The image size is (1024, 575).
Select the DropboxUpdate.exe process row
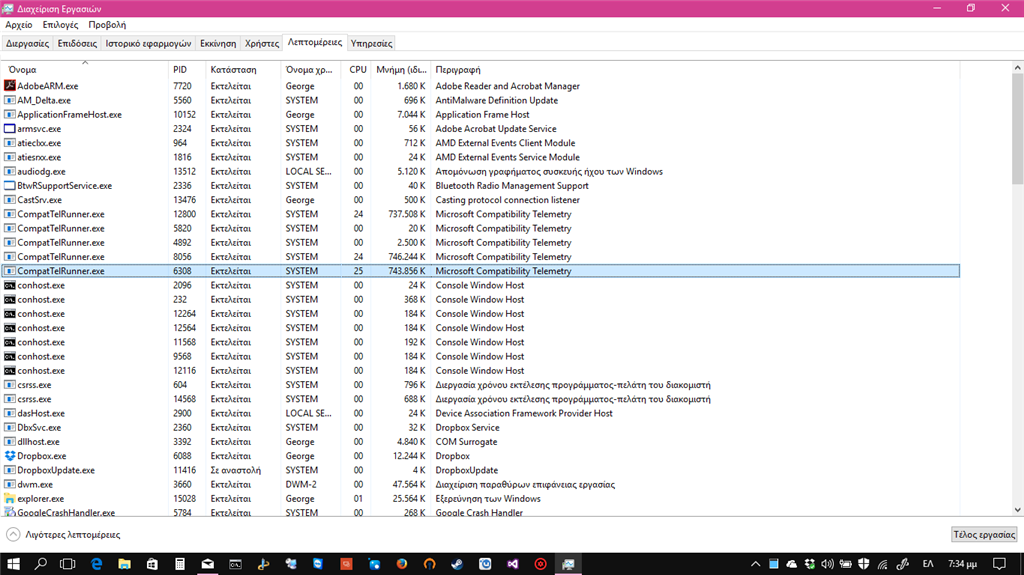pyautogui.click(x=481, y=470)
